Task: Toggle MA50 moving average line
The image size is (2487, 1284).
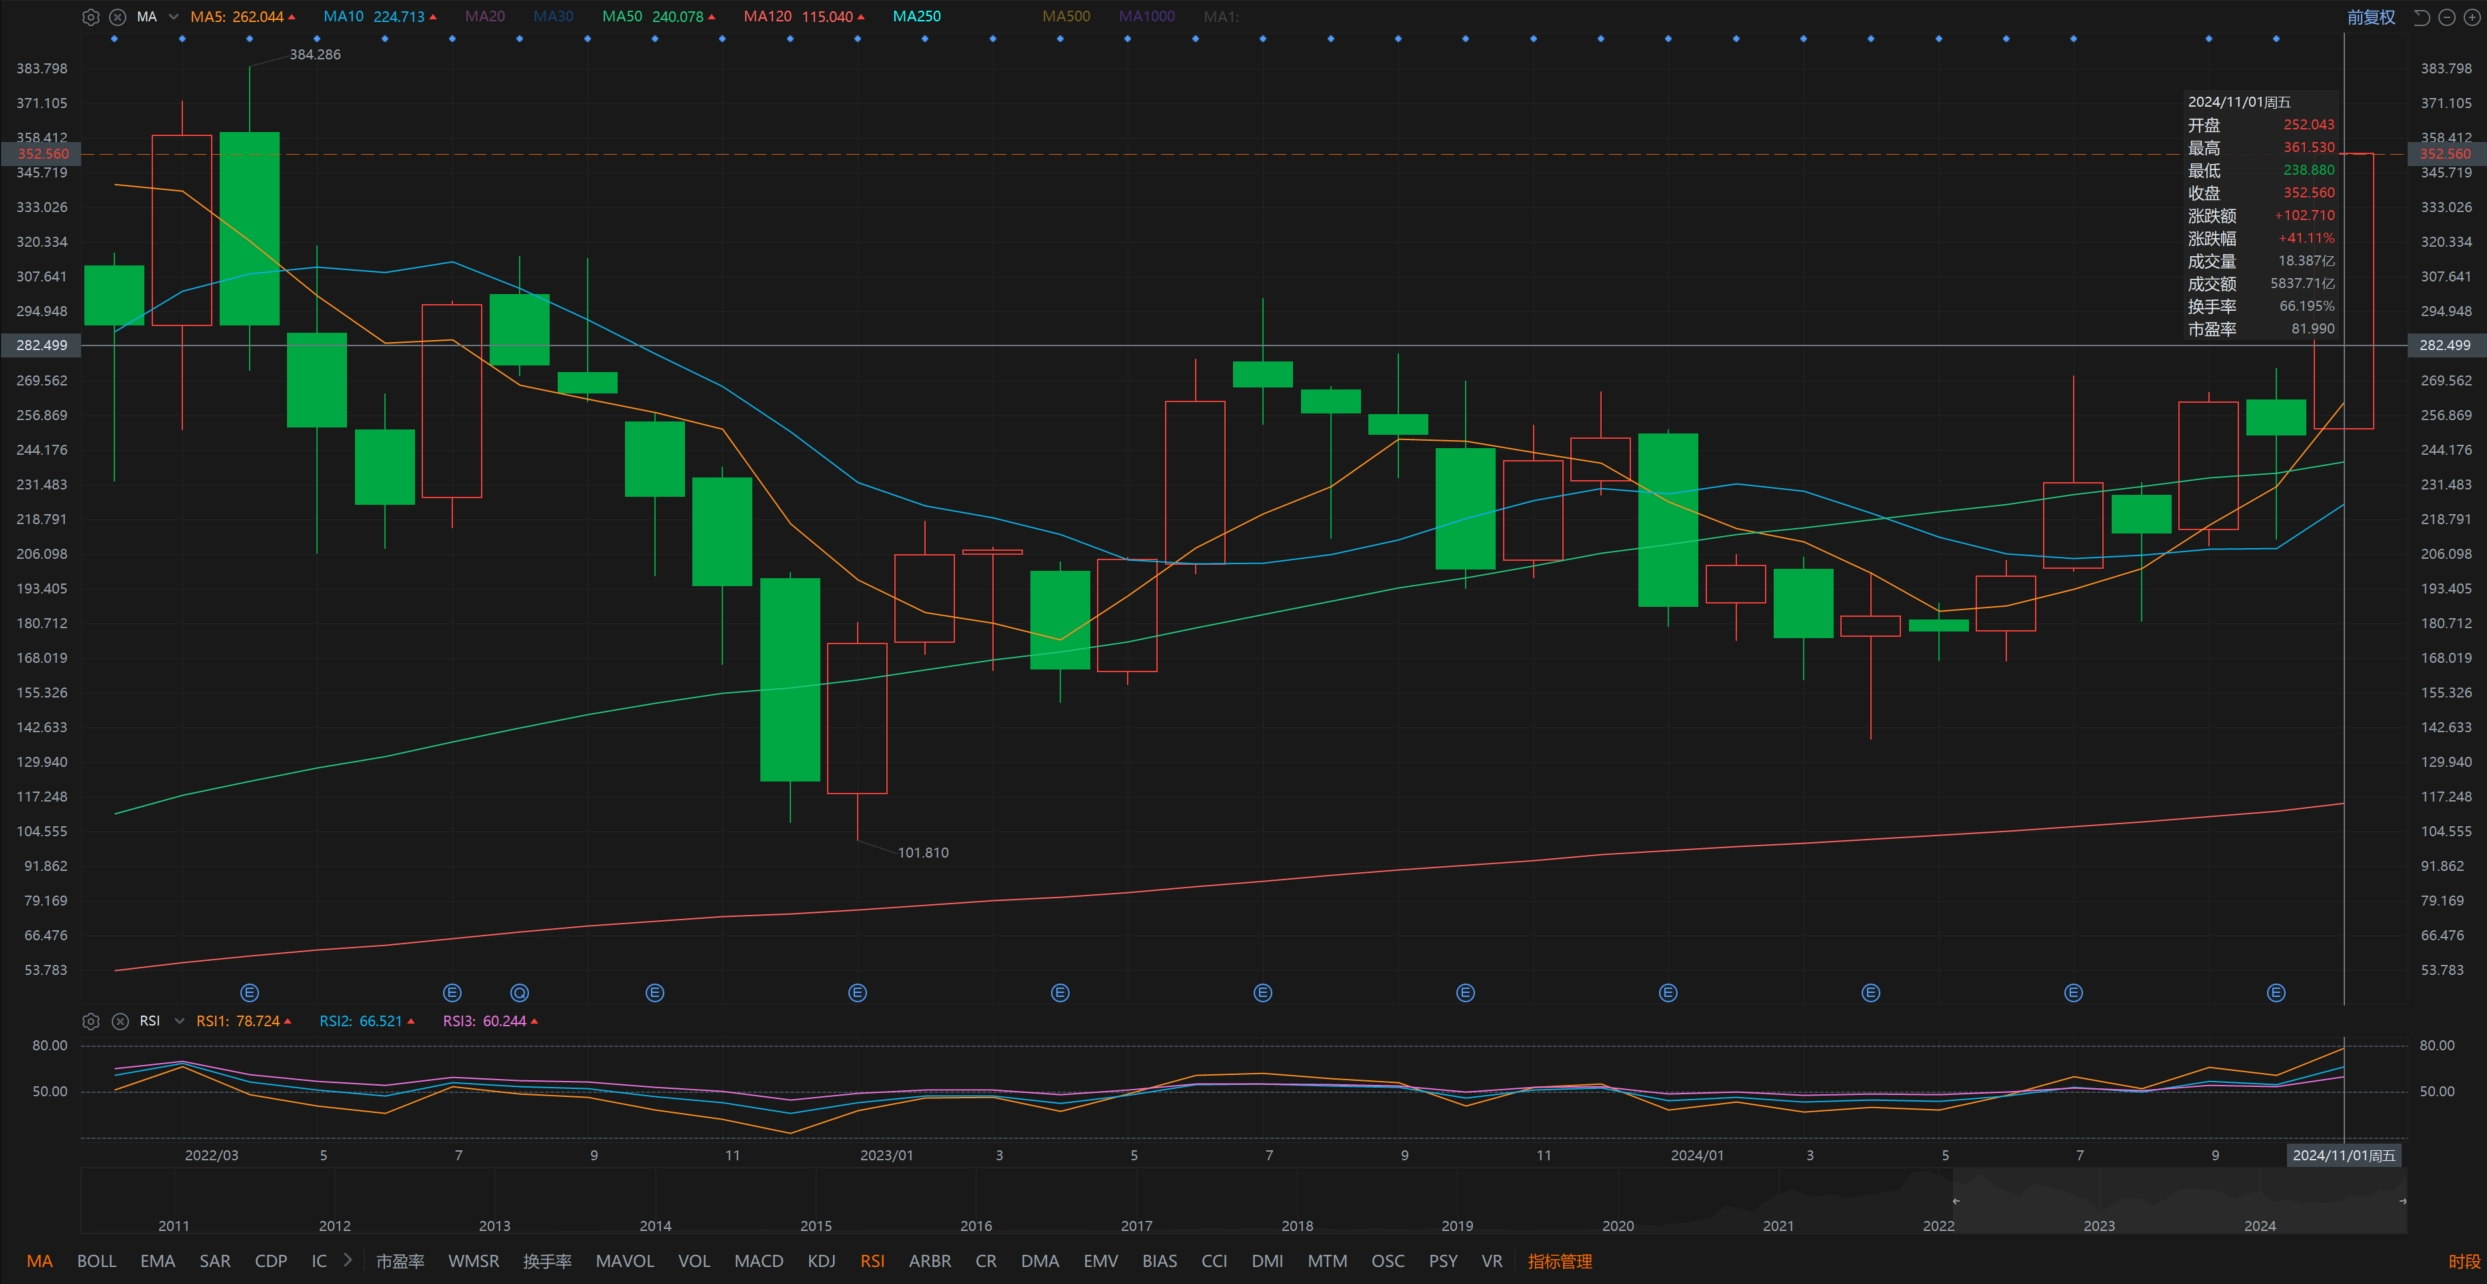Action: [x=659, y=17]
